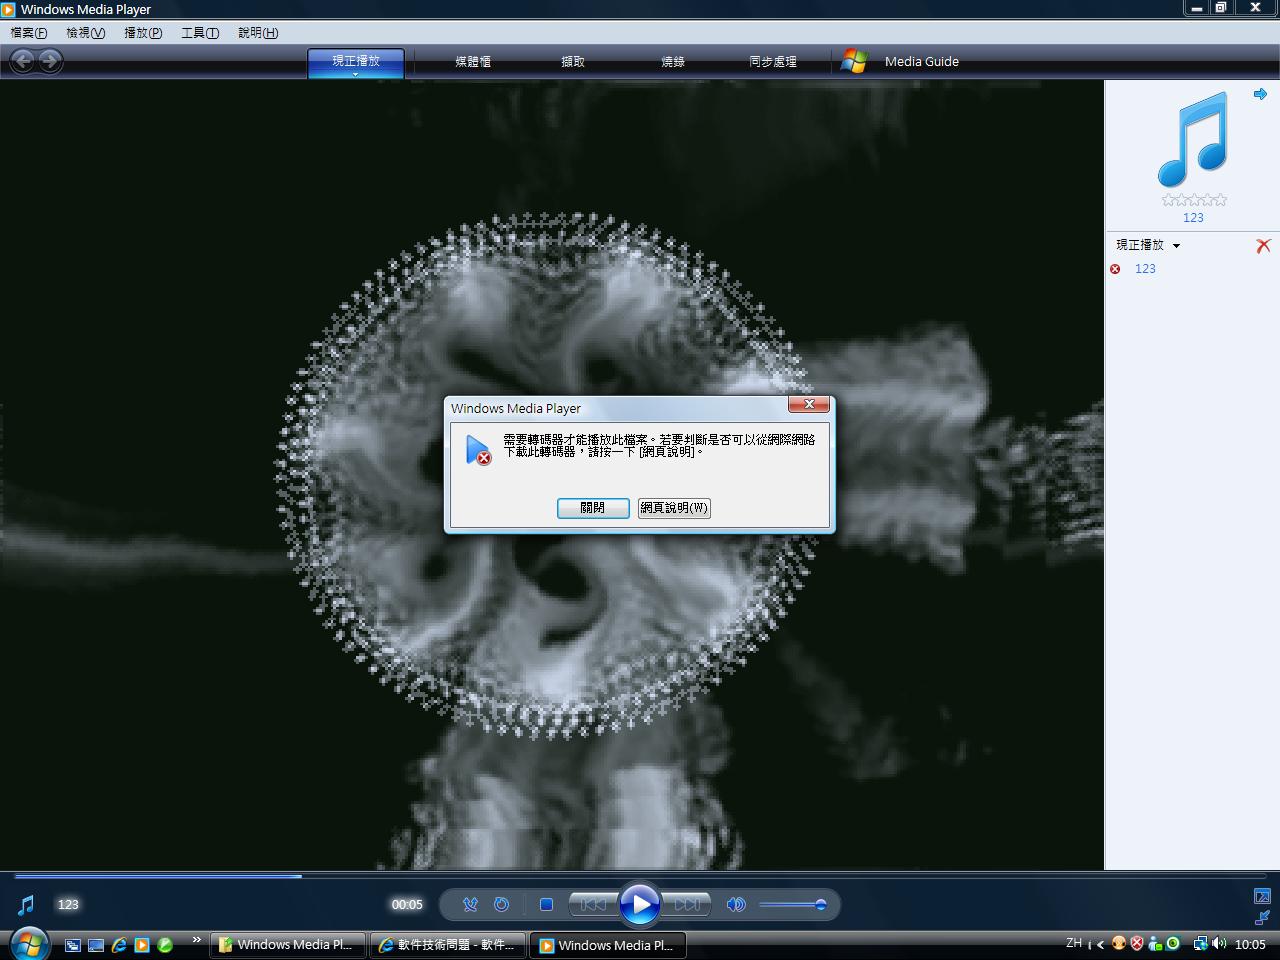Click the blue arrow atop playlist pane
Viewport: 1280px width, 960px height.
[x=1260, y=94]
